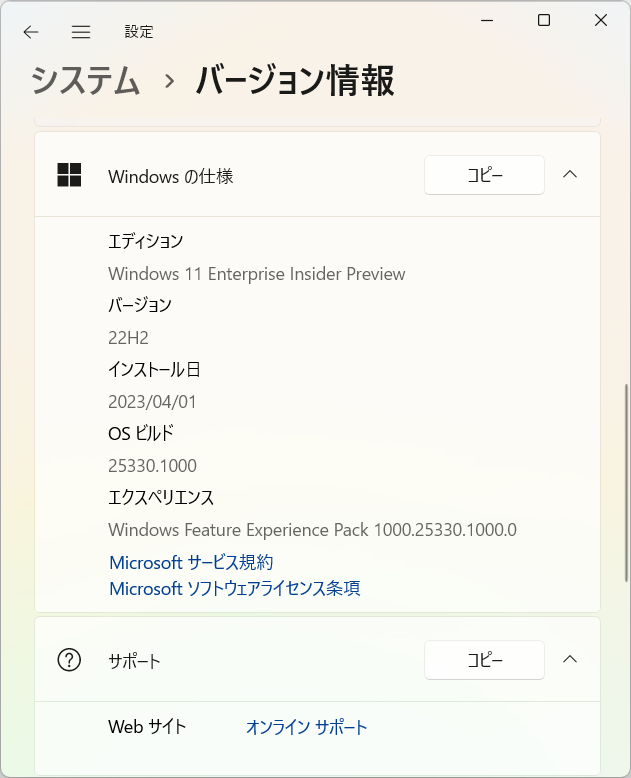The image size is (631, 778).
Task: Open the Microsoft サービス規約 link
Action: (x=191, y=563)
